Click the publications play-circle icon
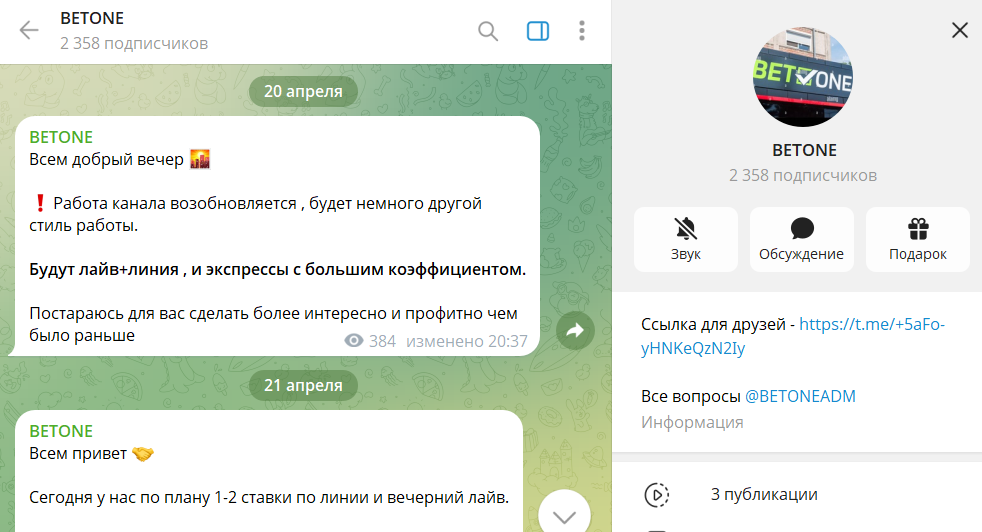This screenshot has height=532, width=982. point(656,495)
